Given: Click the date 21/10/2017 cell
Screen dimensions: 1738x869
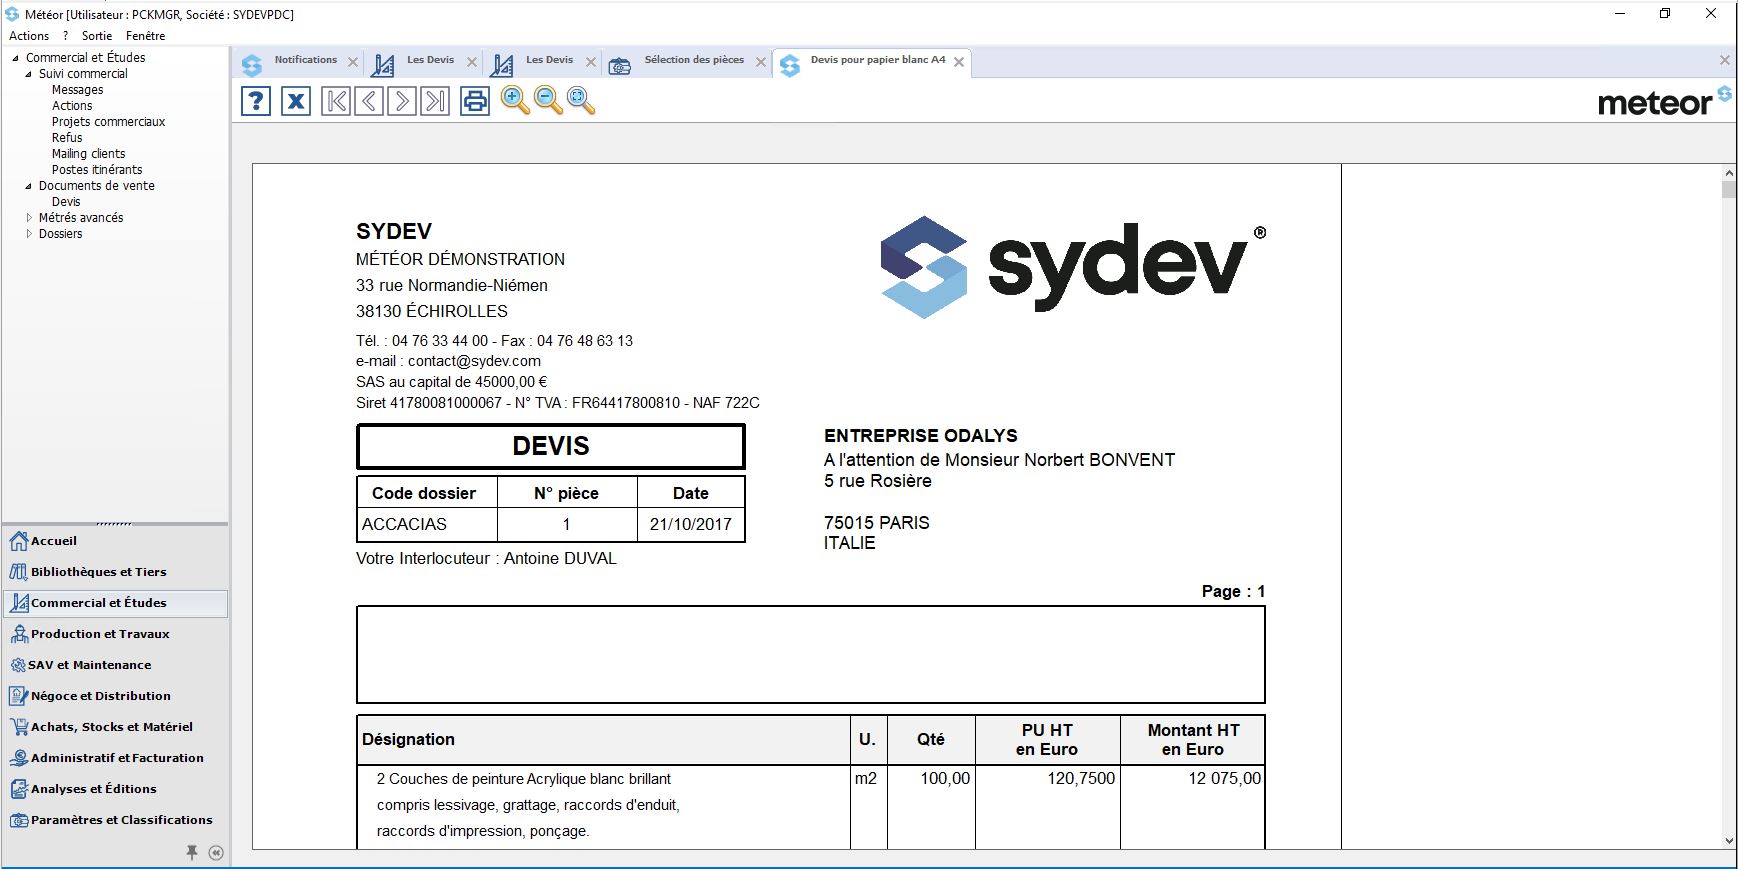Looking at the screenshot, I should click(x=691, y=524).
